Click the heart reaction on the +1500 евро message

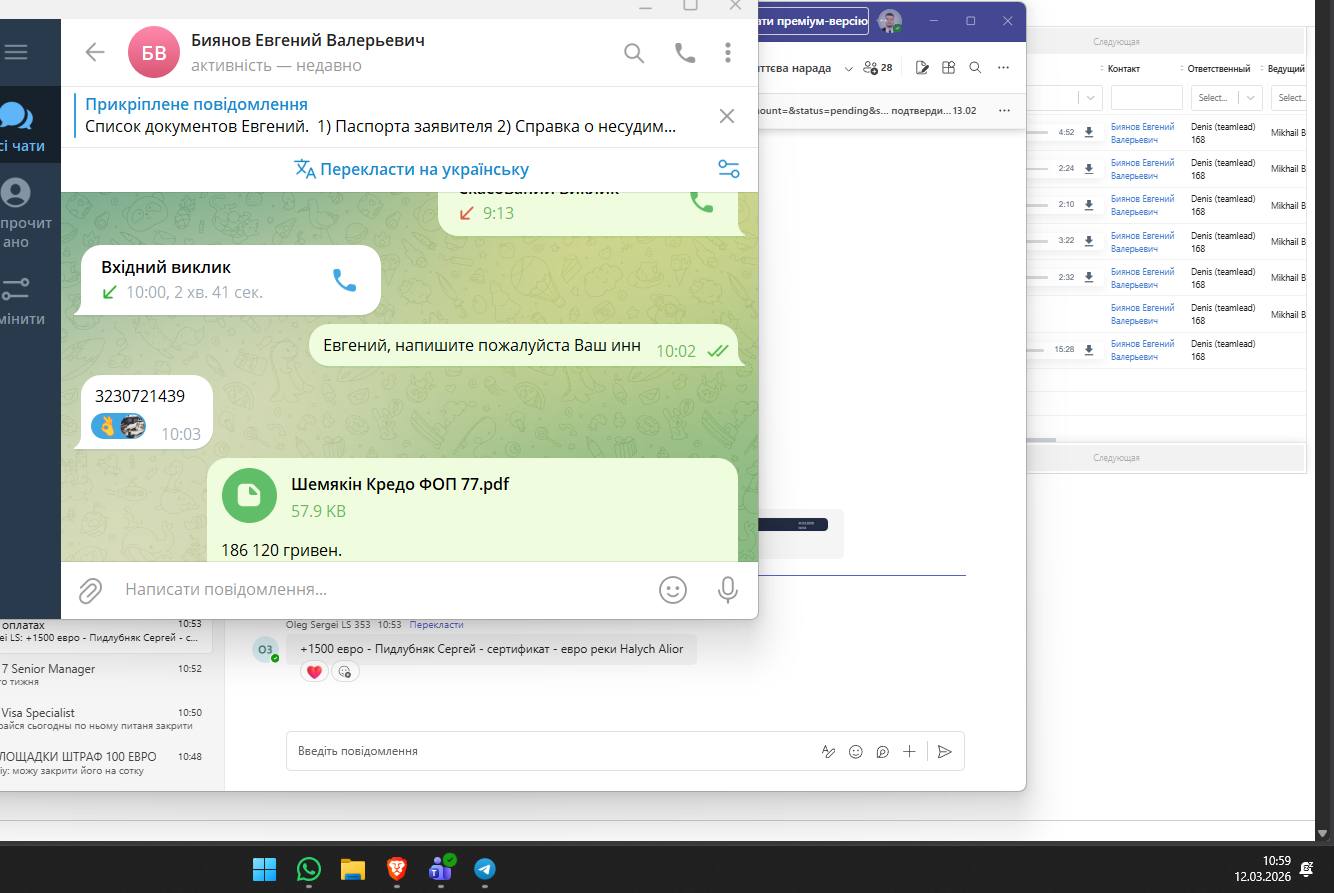315,672
